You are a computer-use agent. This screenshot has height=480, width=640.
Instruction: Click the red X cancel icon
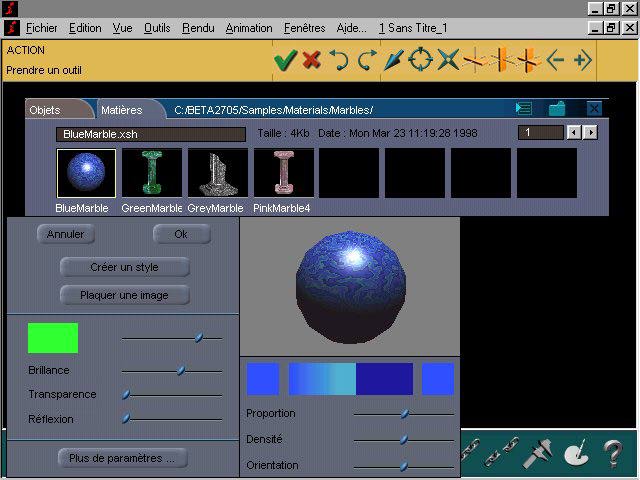click(x=311, y=60)
